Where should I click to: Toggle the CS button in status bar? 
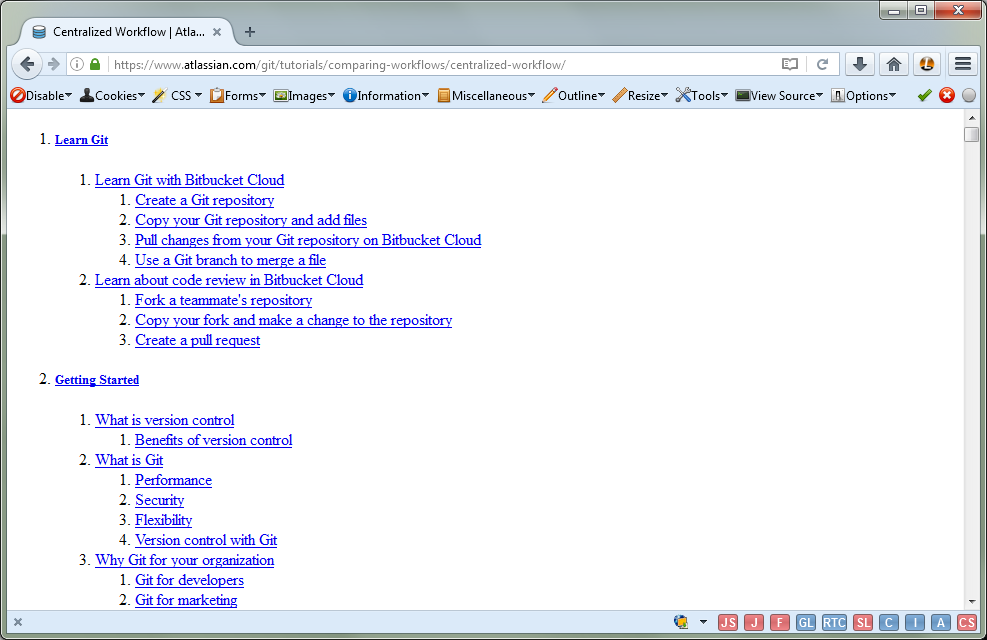967,622
